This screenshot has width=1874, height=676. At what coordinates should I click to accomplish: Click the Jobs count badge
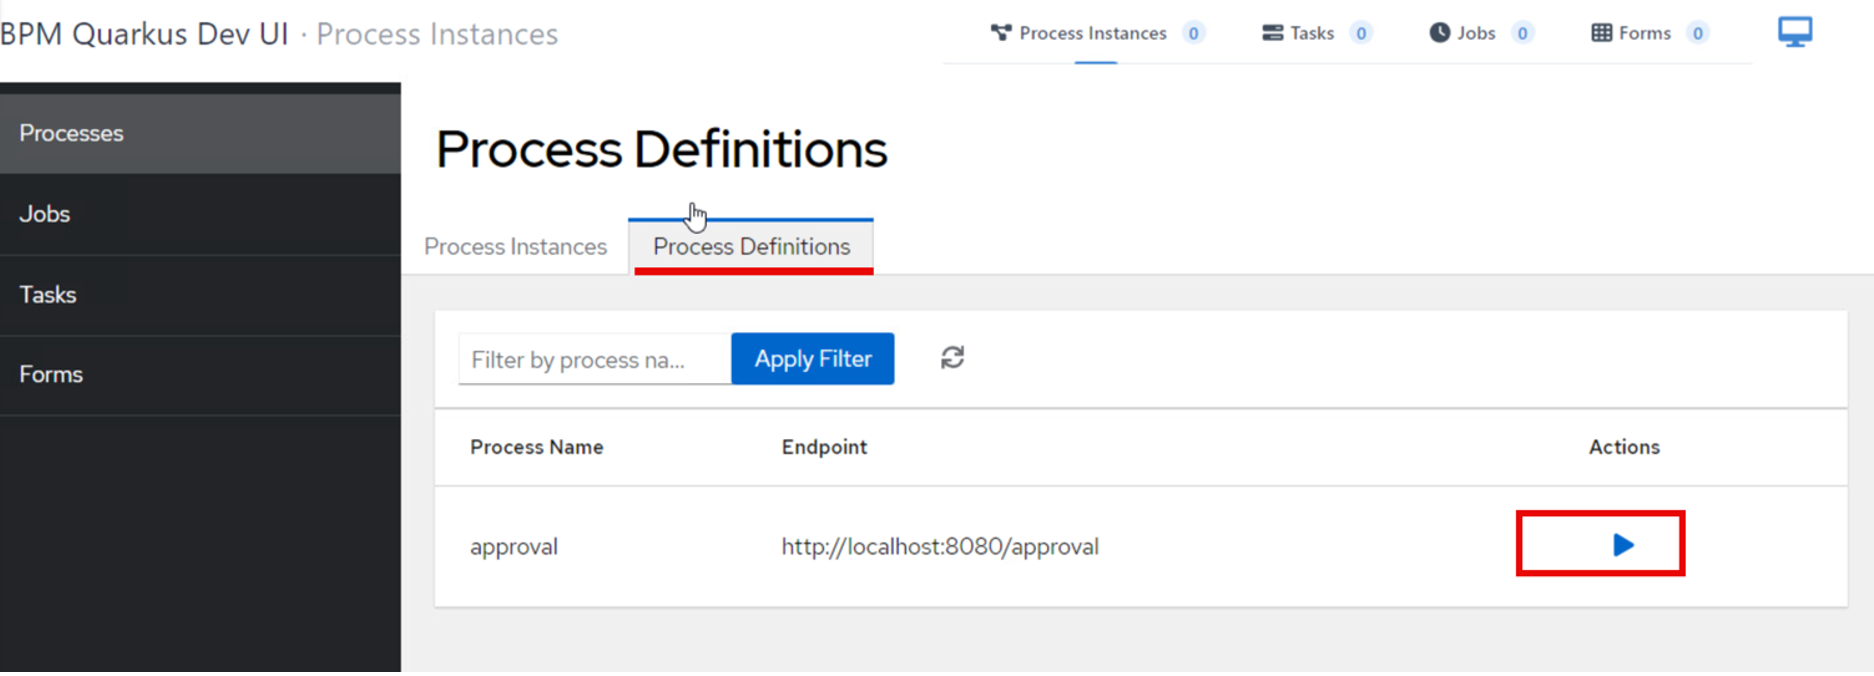click(1522, 33)
